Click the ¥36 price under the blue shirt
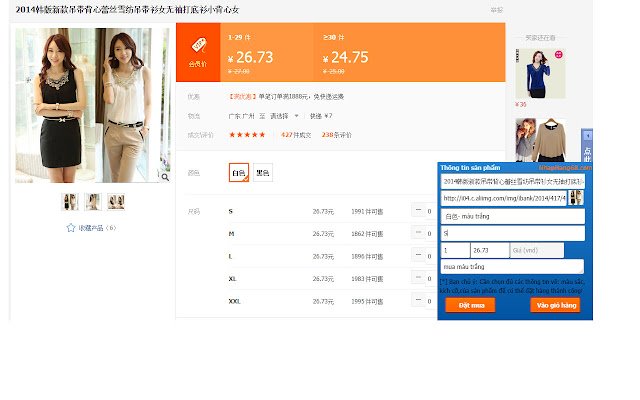Screen dimensions: 640x400 tap(520, 104)
